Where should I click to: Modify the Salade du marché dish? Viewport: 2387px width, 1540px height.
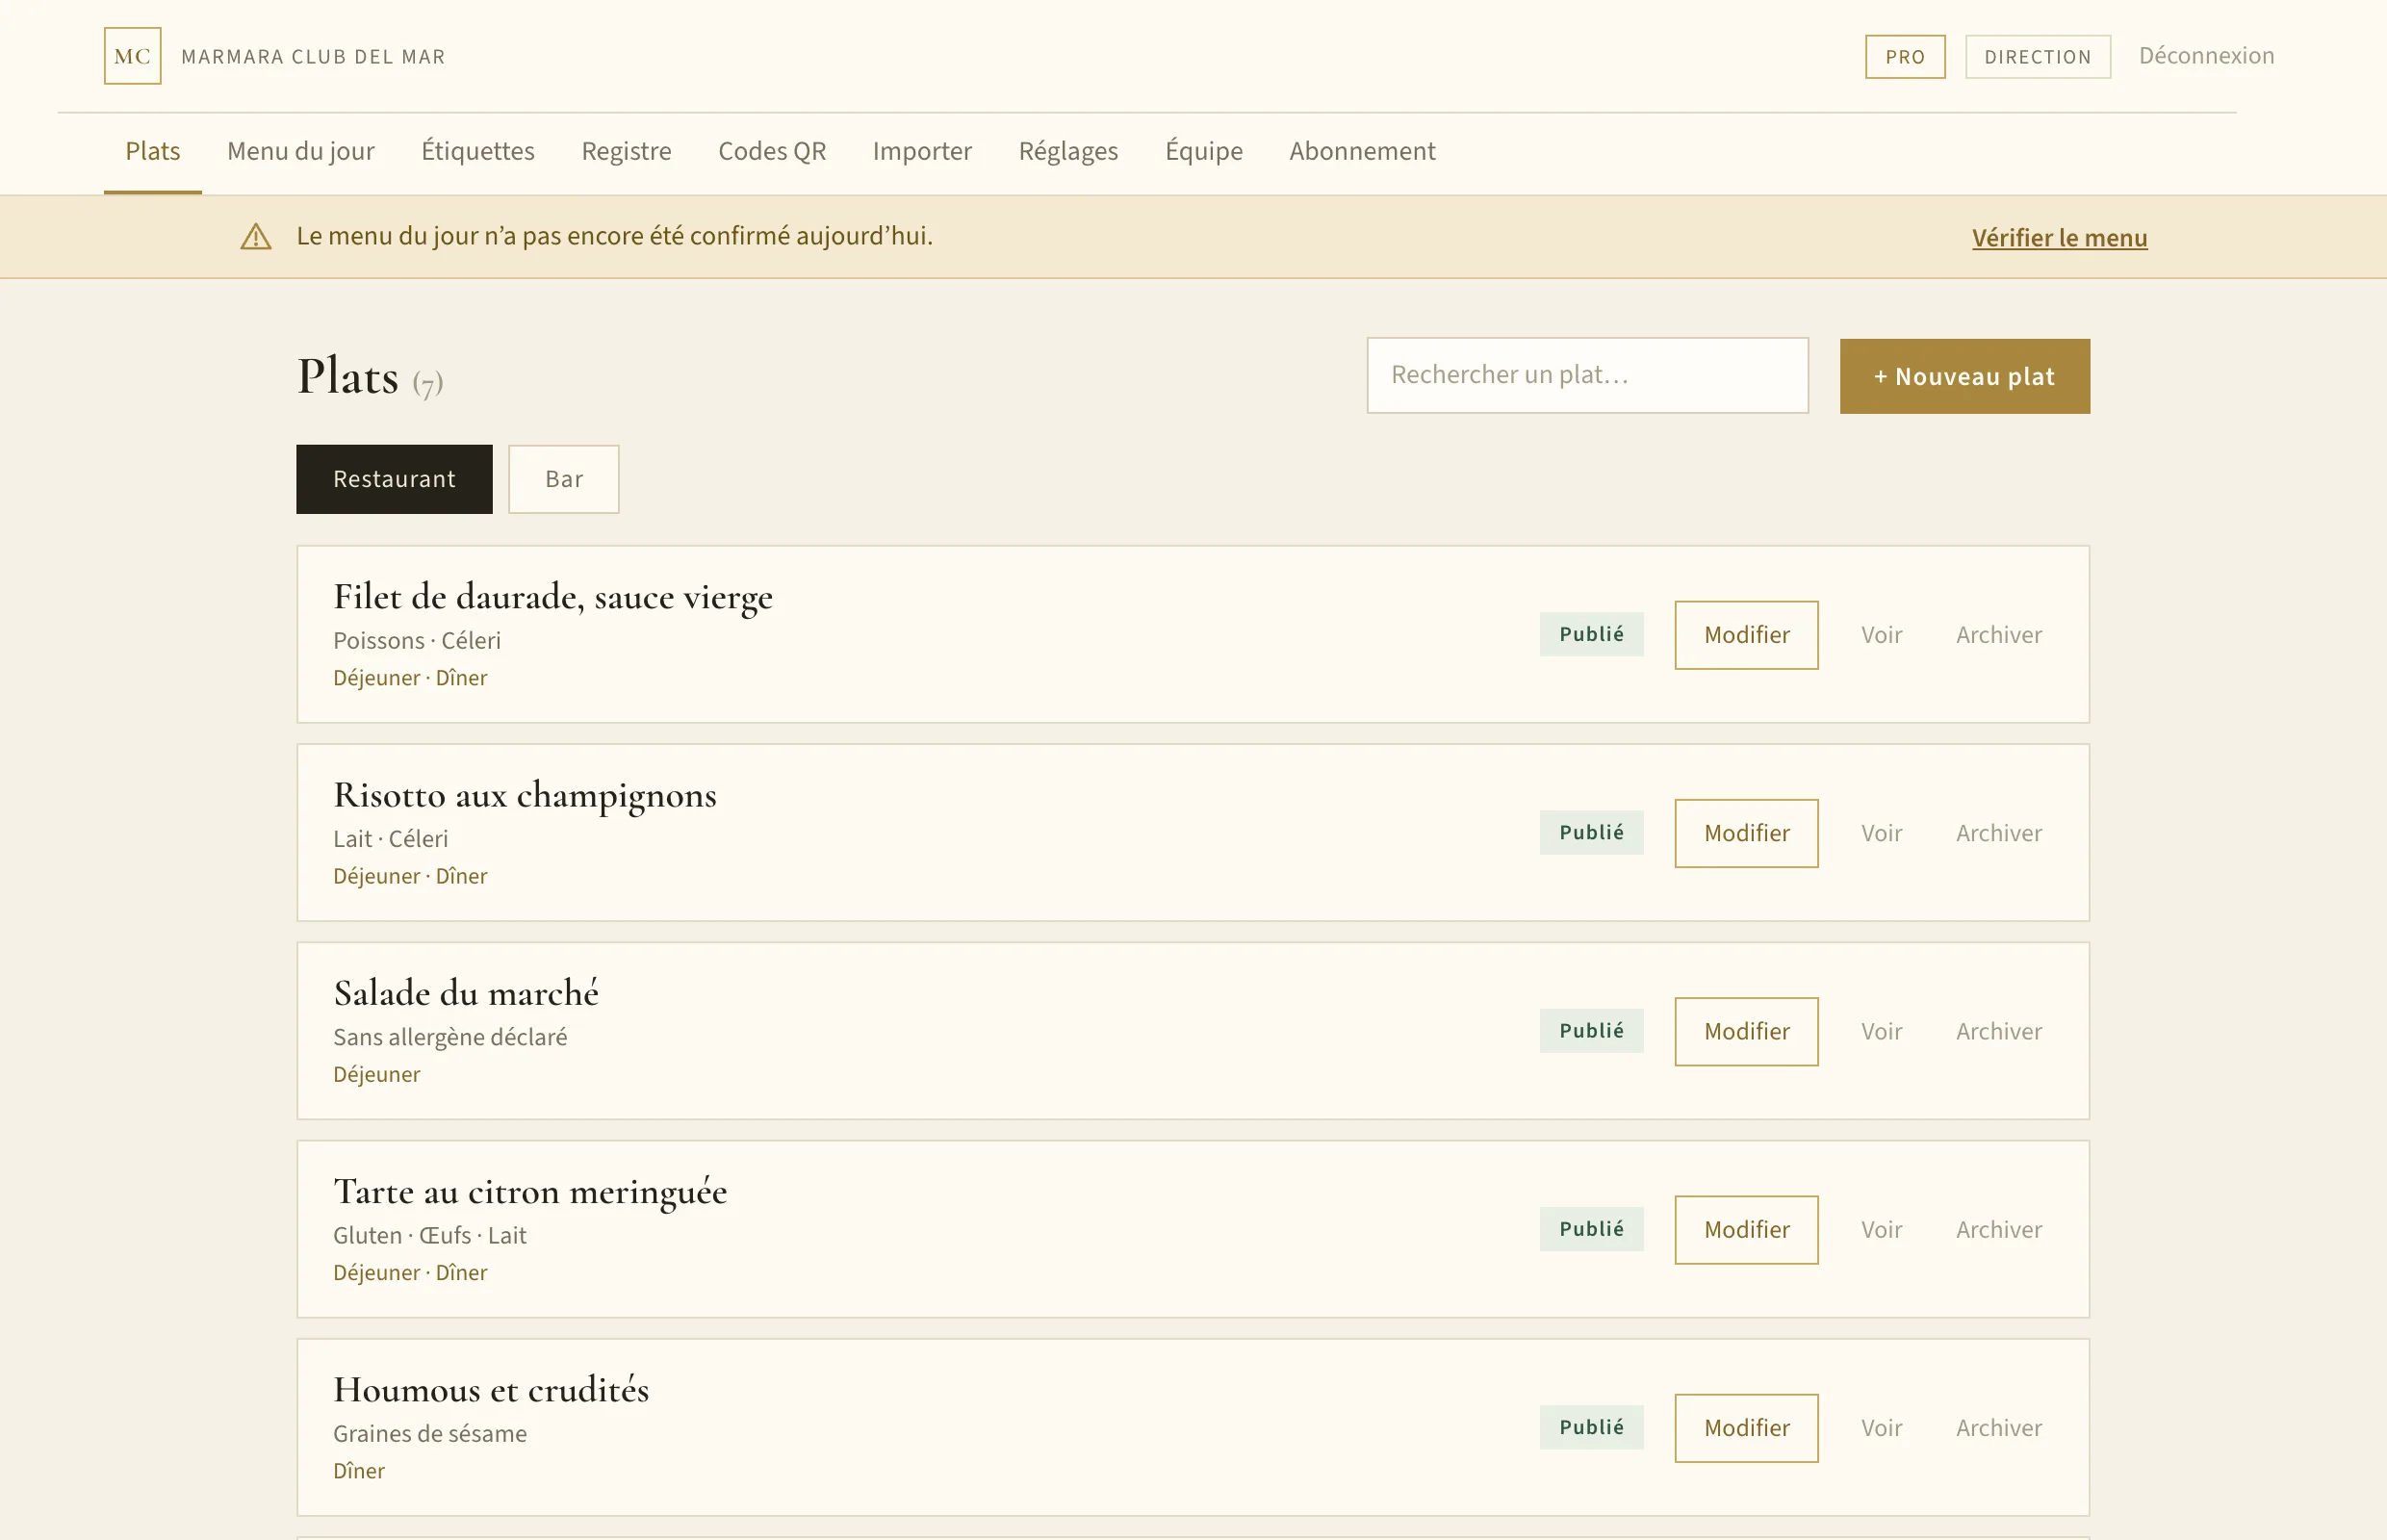tap(1747, 1031)
